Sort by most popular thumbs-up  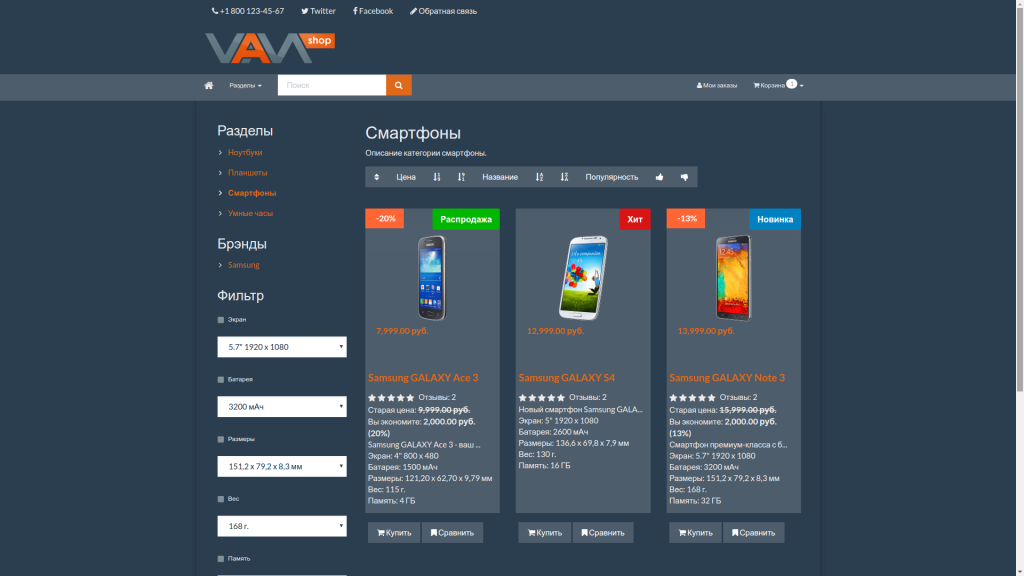(x=660, y=177)
